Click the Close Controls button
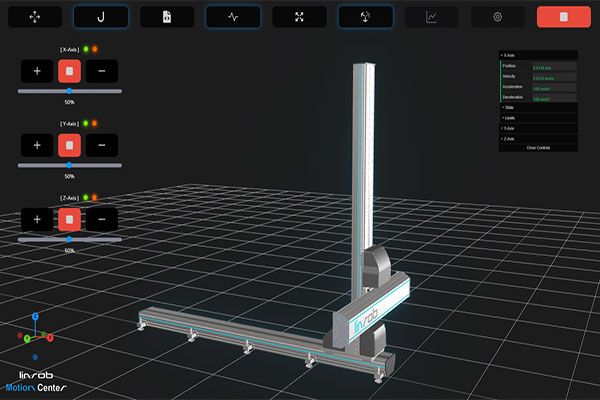 point(538,148)
